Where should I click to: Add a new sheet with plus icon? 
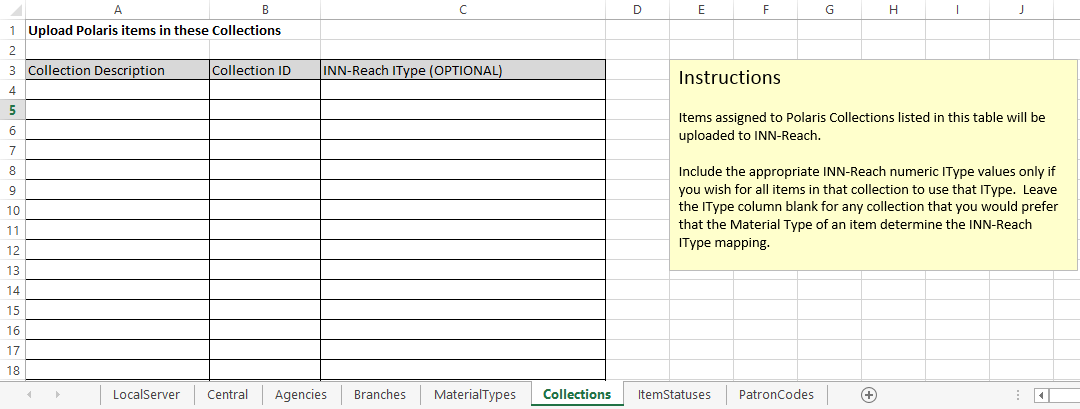coord(869,395)
